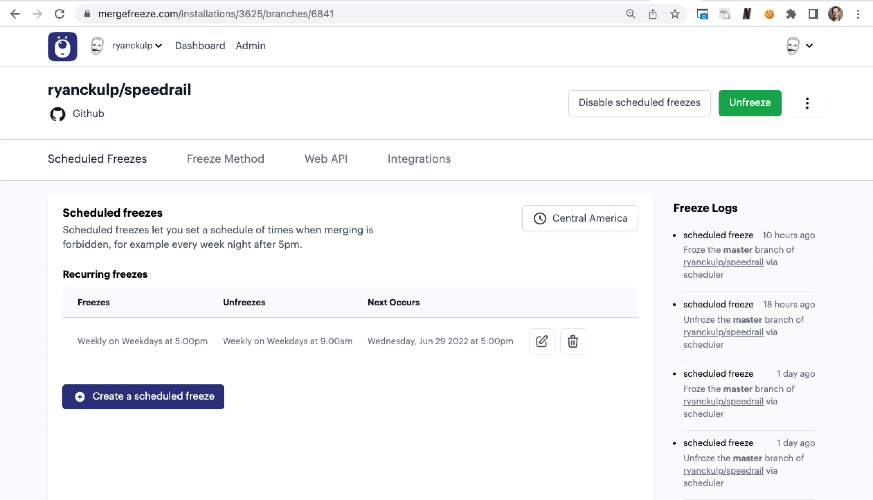This screenshot has height=500, width=873.
Task: Bookmark this page with the star icon
Action: pyautogui.click(x=675, y=14)
